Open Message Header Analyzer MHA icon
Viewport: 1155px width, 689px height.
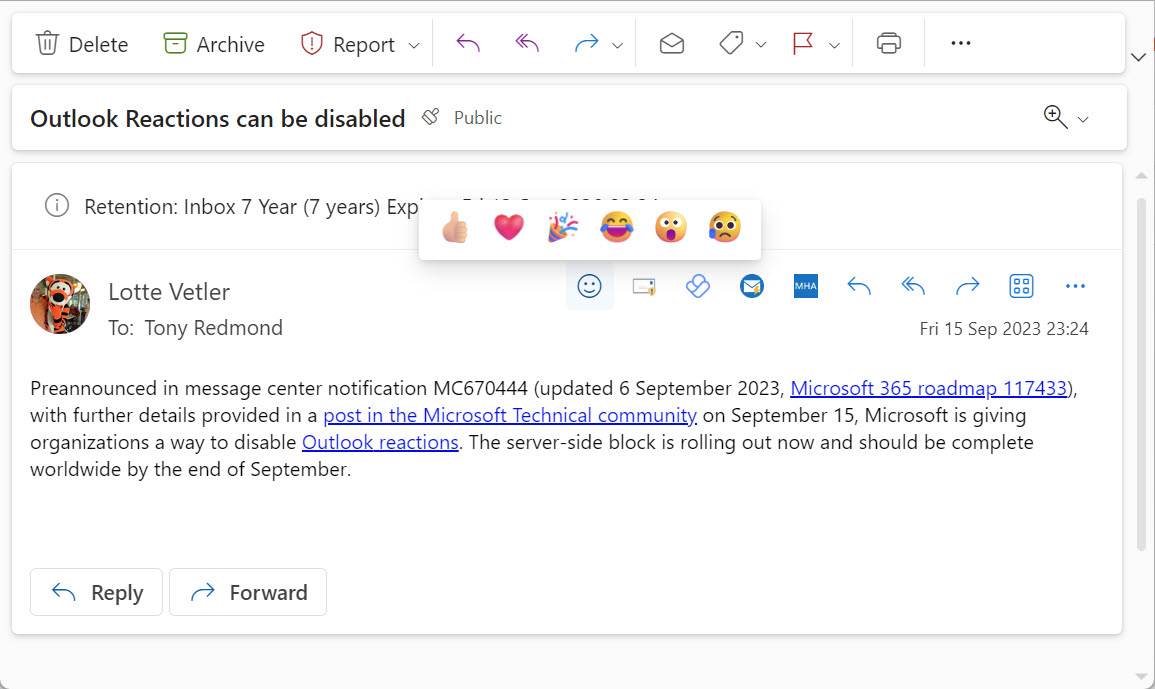pyautogui.click(x=806, y=286)
